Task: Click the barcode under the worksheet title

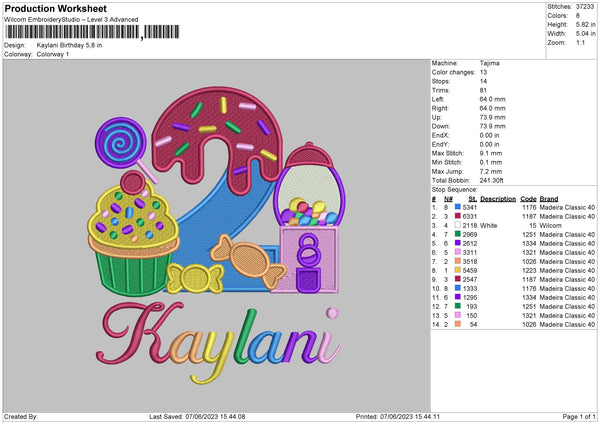Action: (x=72, y=34)
